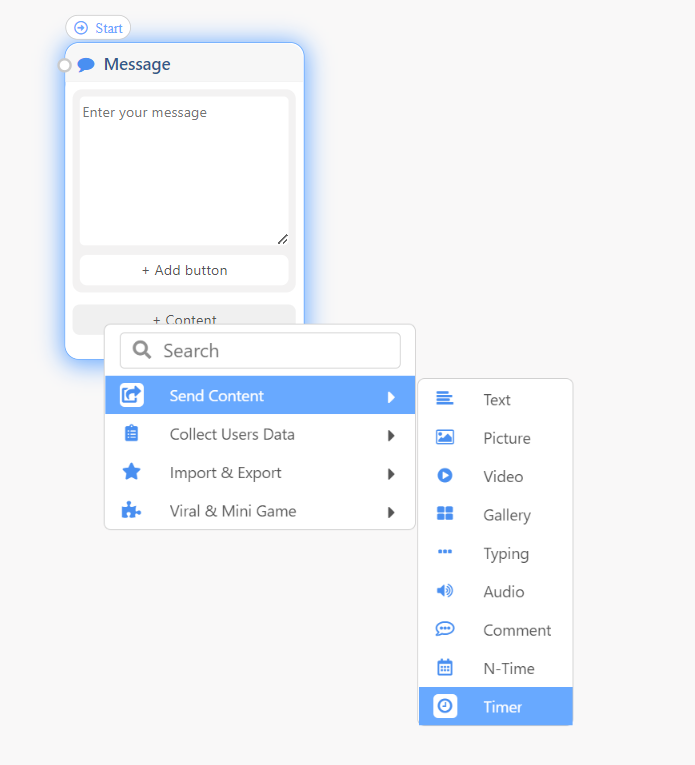Click the Text lines icon
The image size is (695, 765).
point(444,398)
